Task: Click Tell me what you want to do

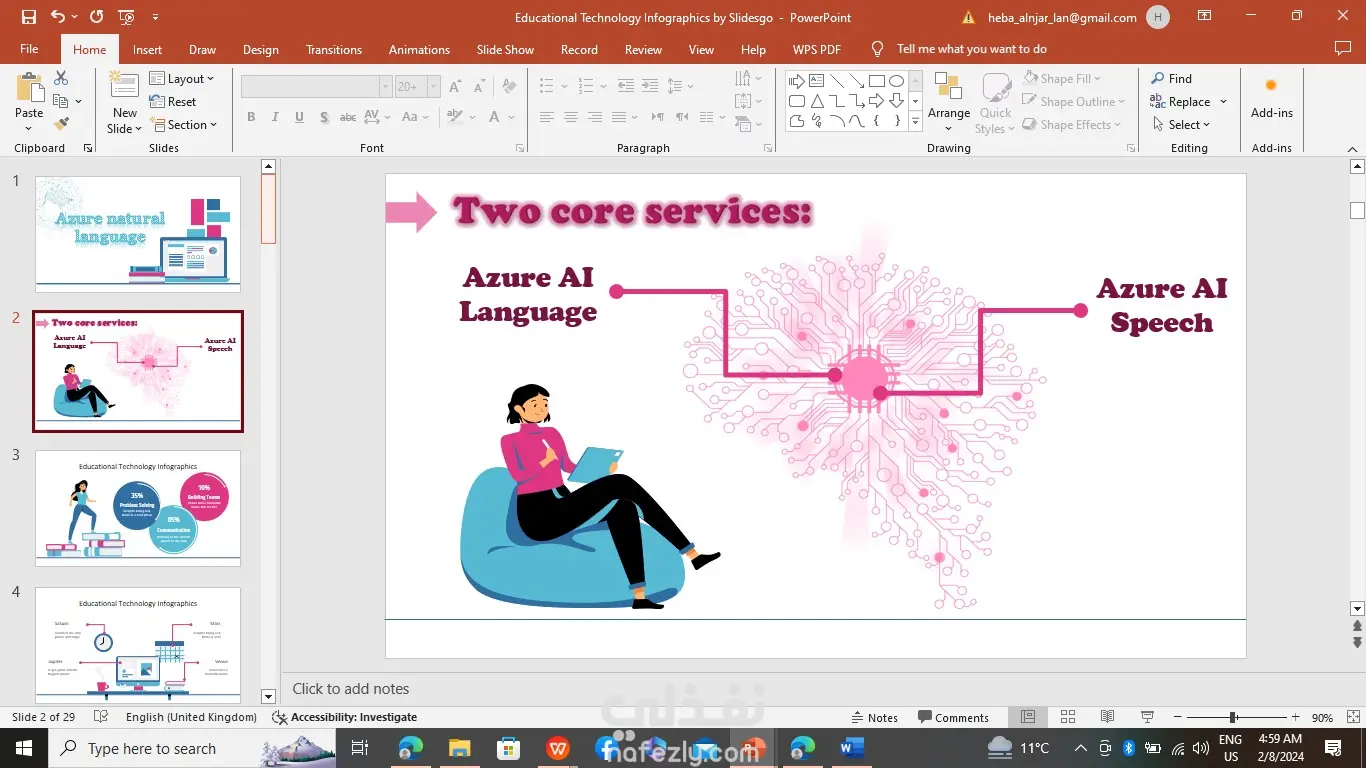Action: (972, 49)
